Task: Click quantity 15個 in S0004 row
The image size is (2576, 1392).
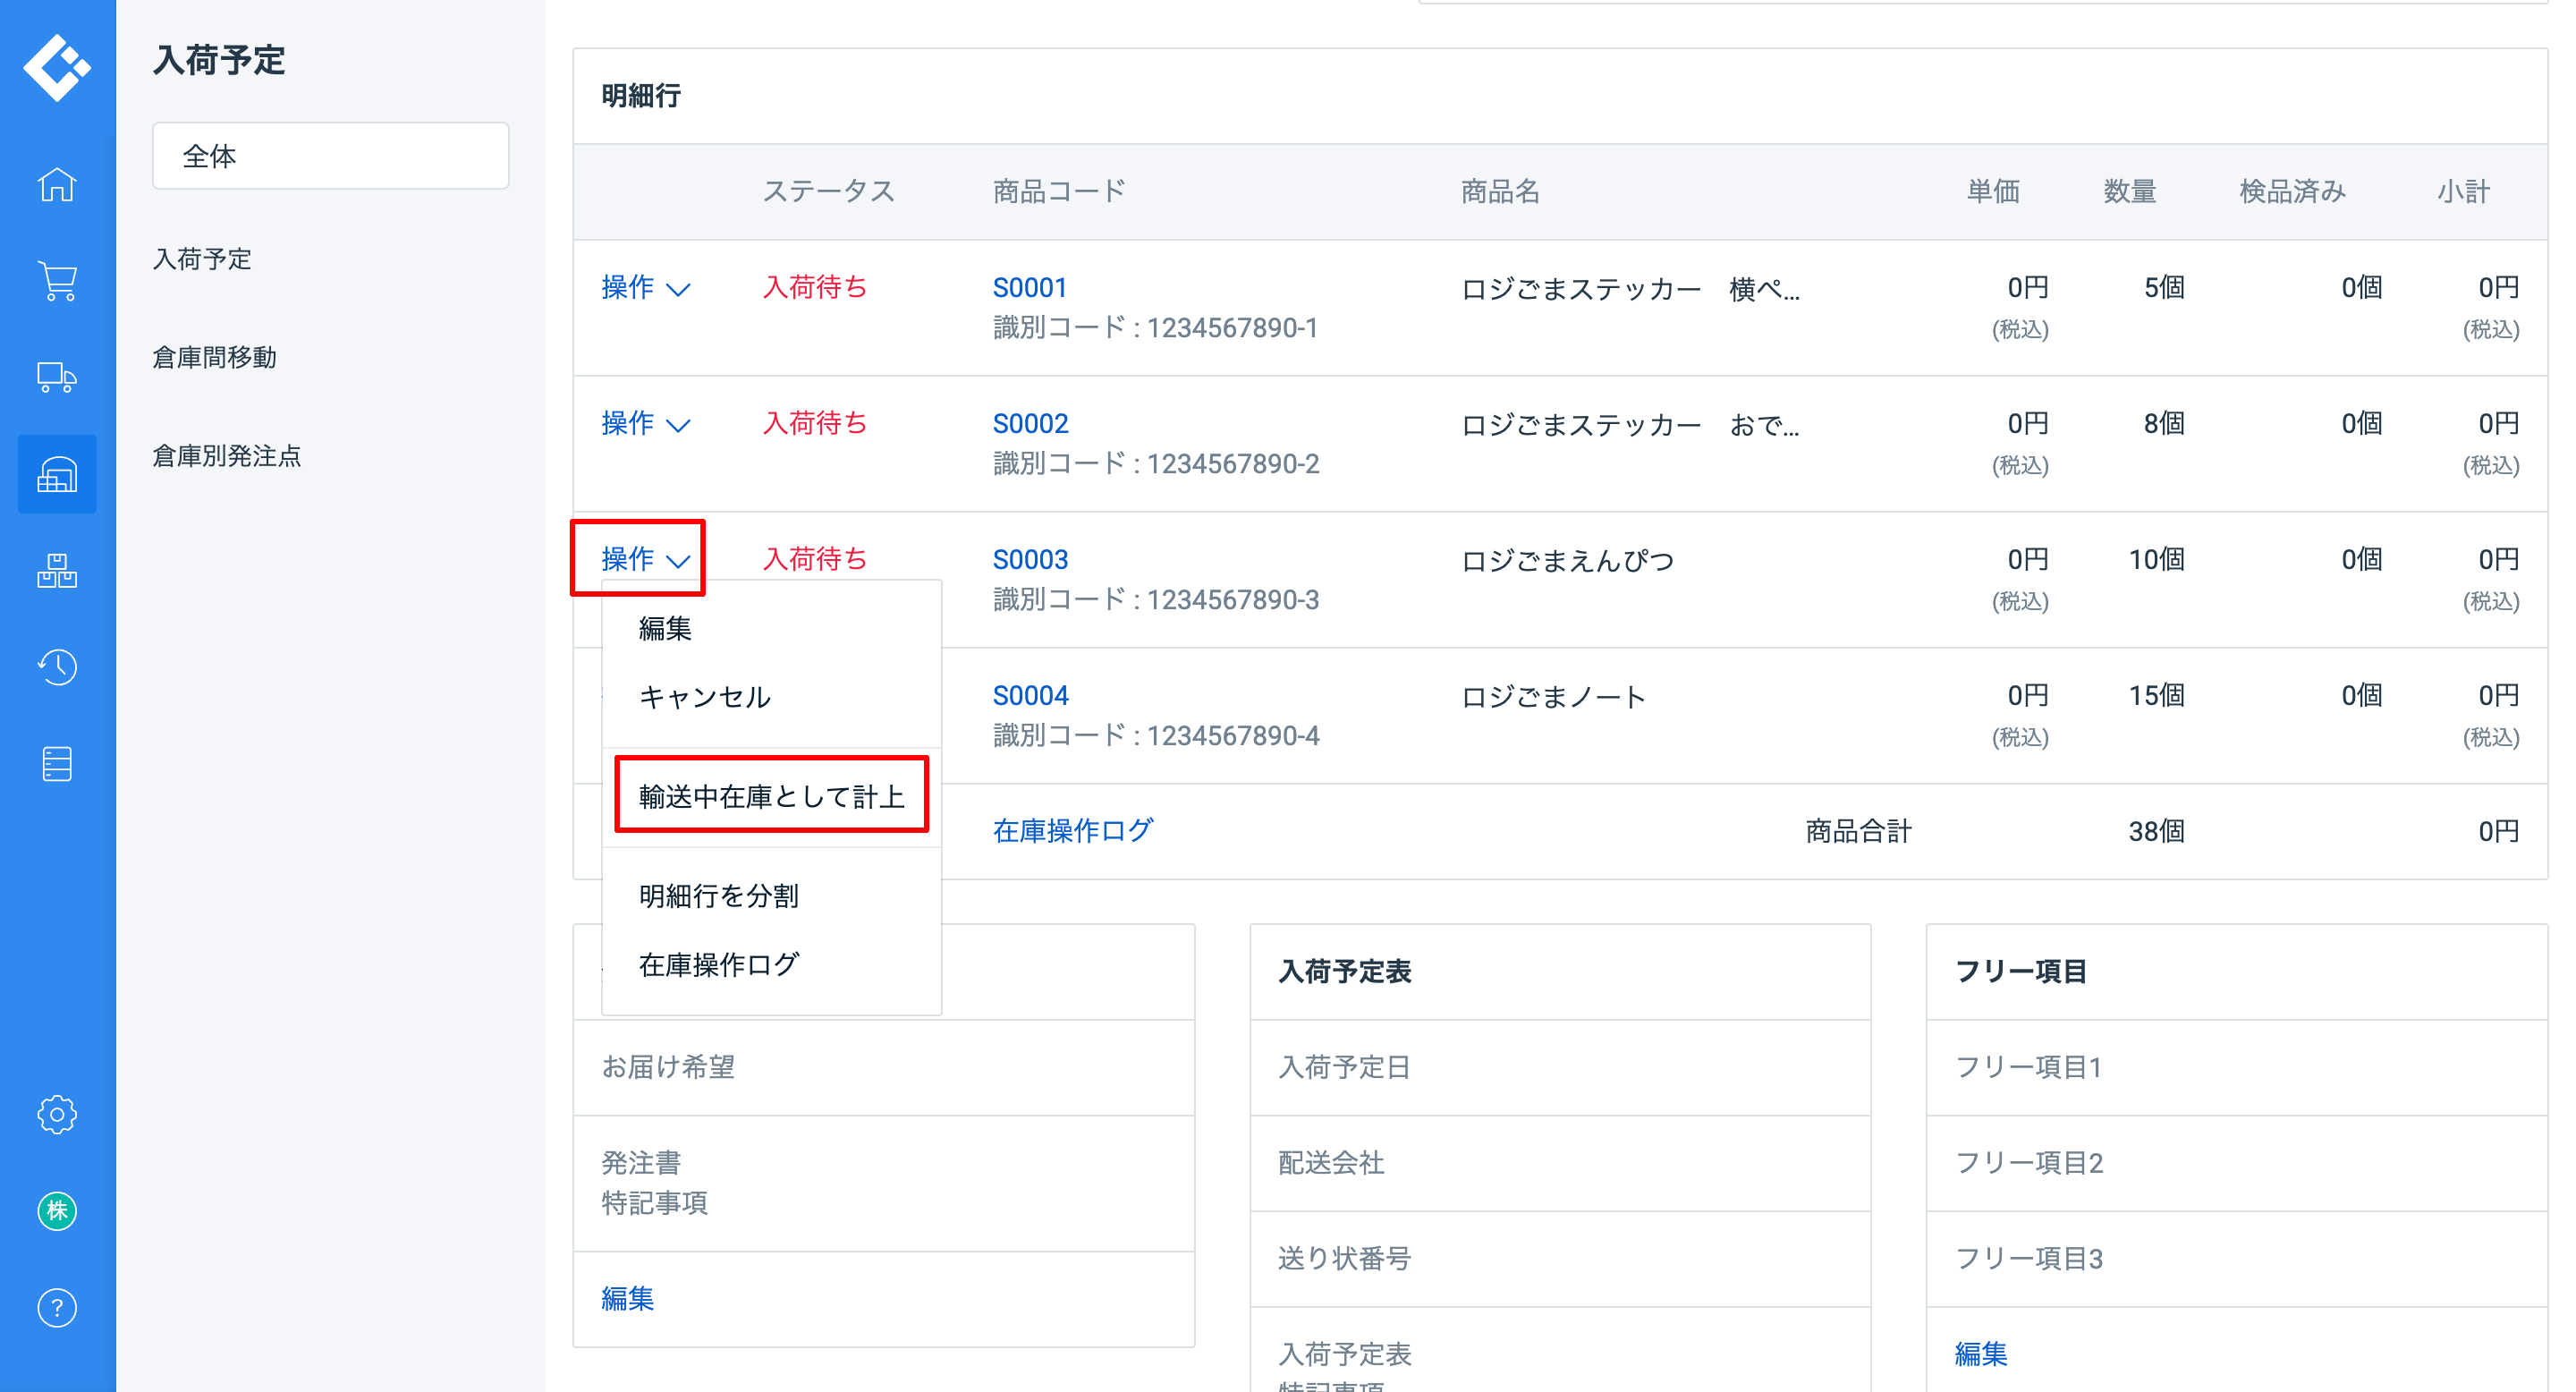Action: point(2156,696)
